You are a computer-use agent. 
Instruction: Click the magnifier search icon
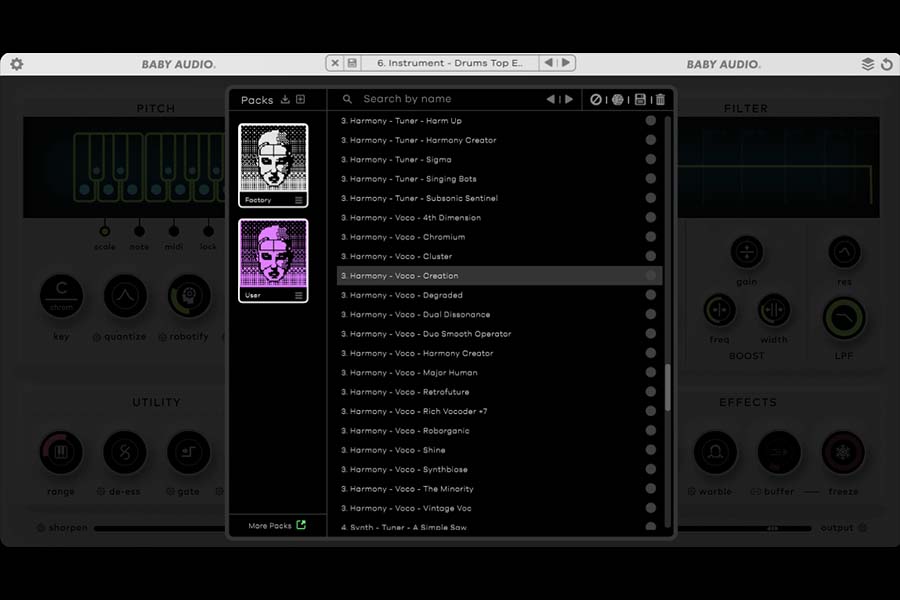point(347,99)
